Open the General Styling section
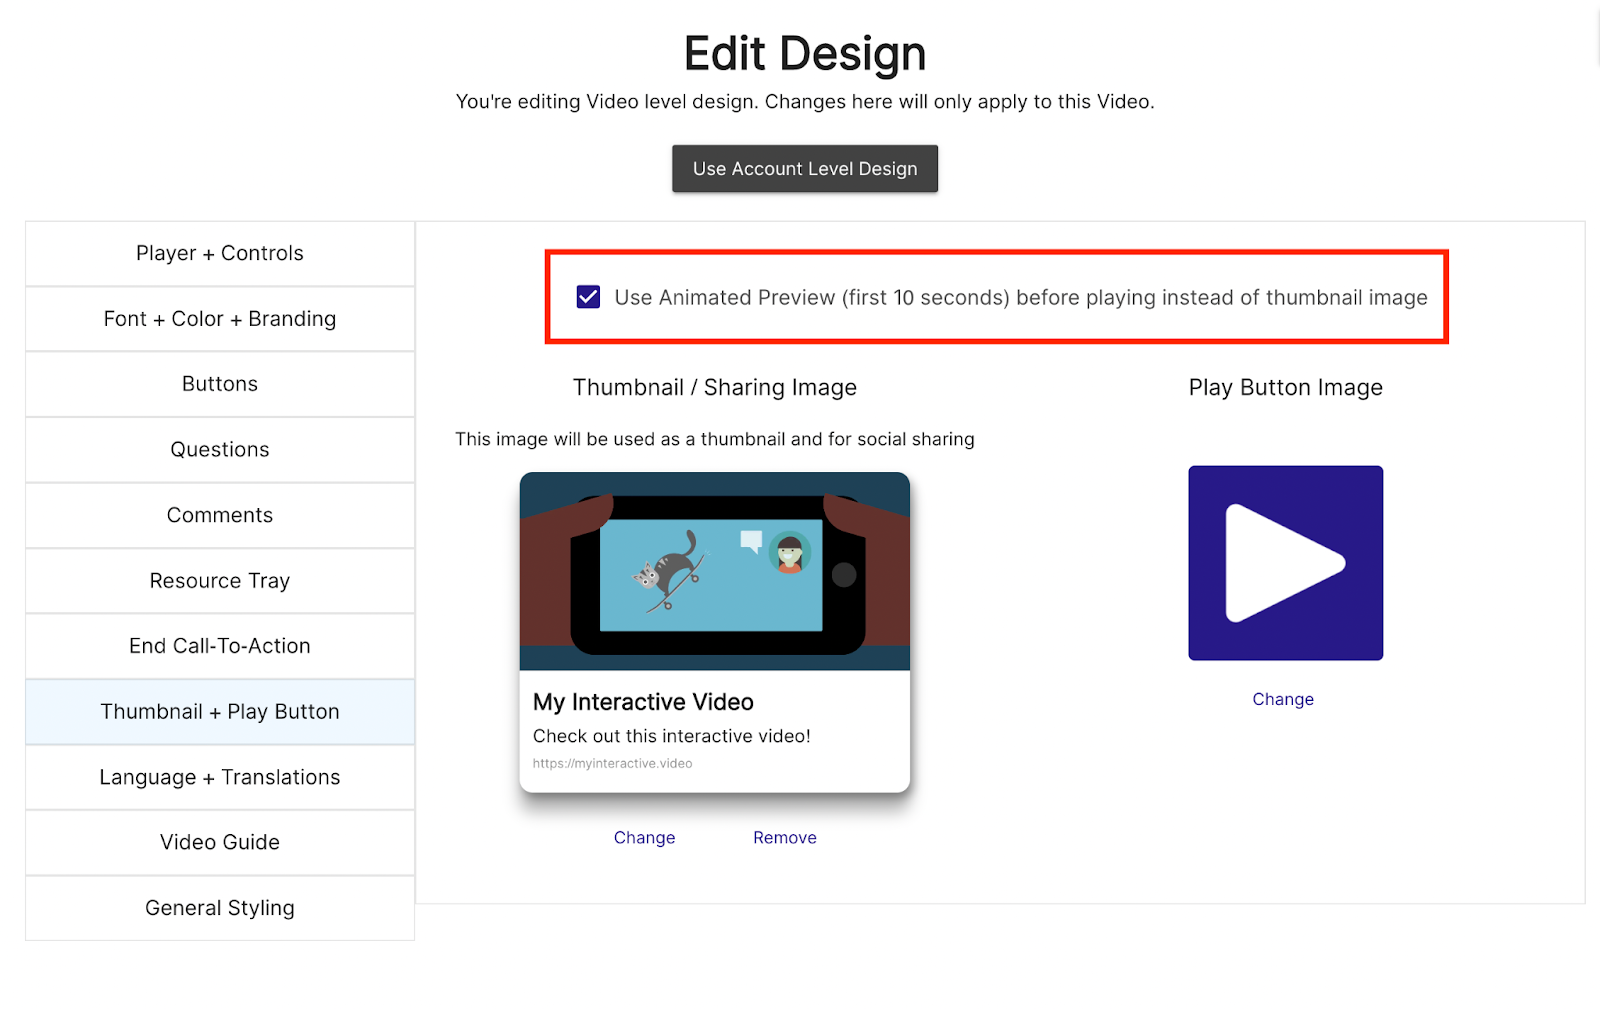The height and width of the screenshot is (1009, 1600). pyautogui.click(x=220, y=908)
